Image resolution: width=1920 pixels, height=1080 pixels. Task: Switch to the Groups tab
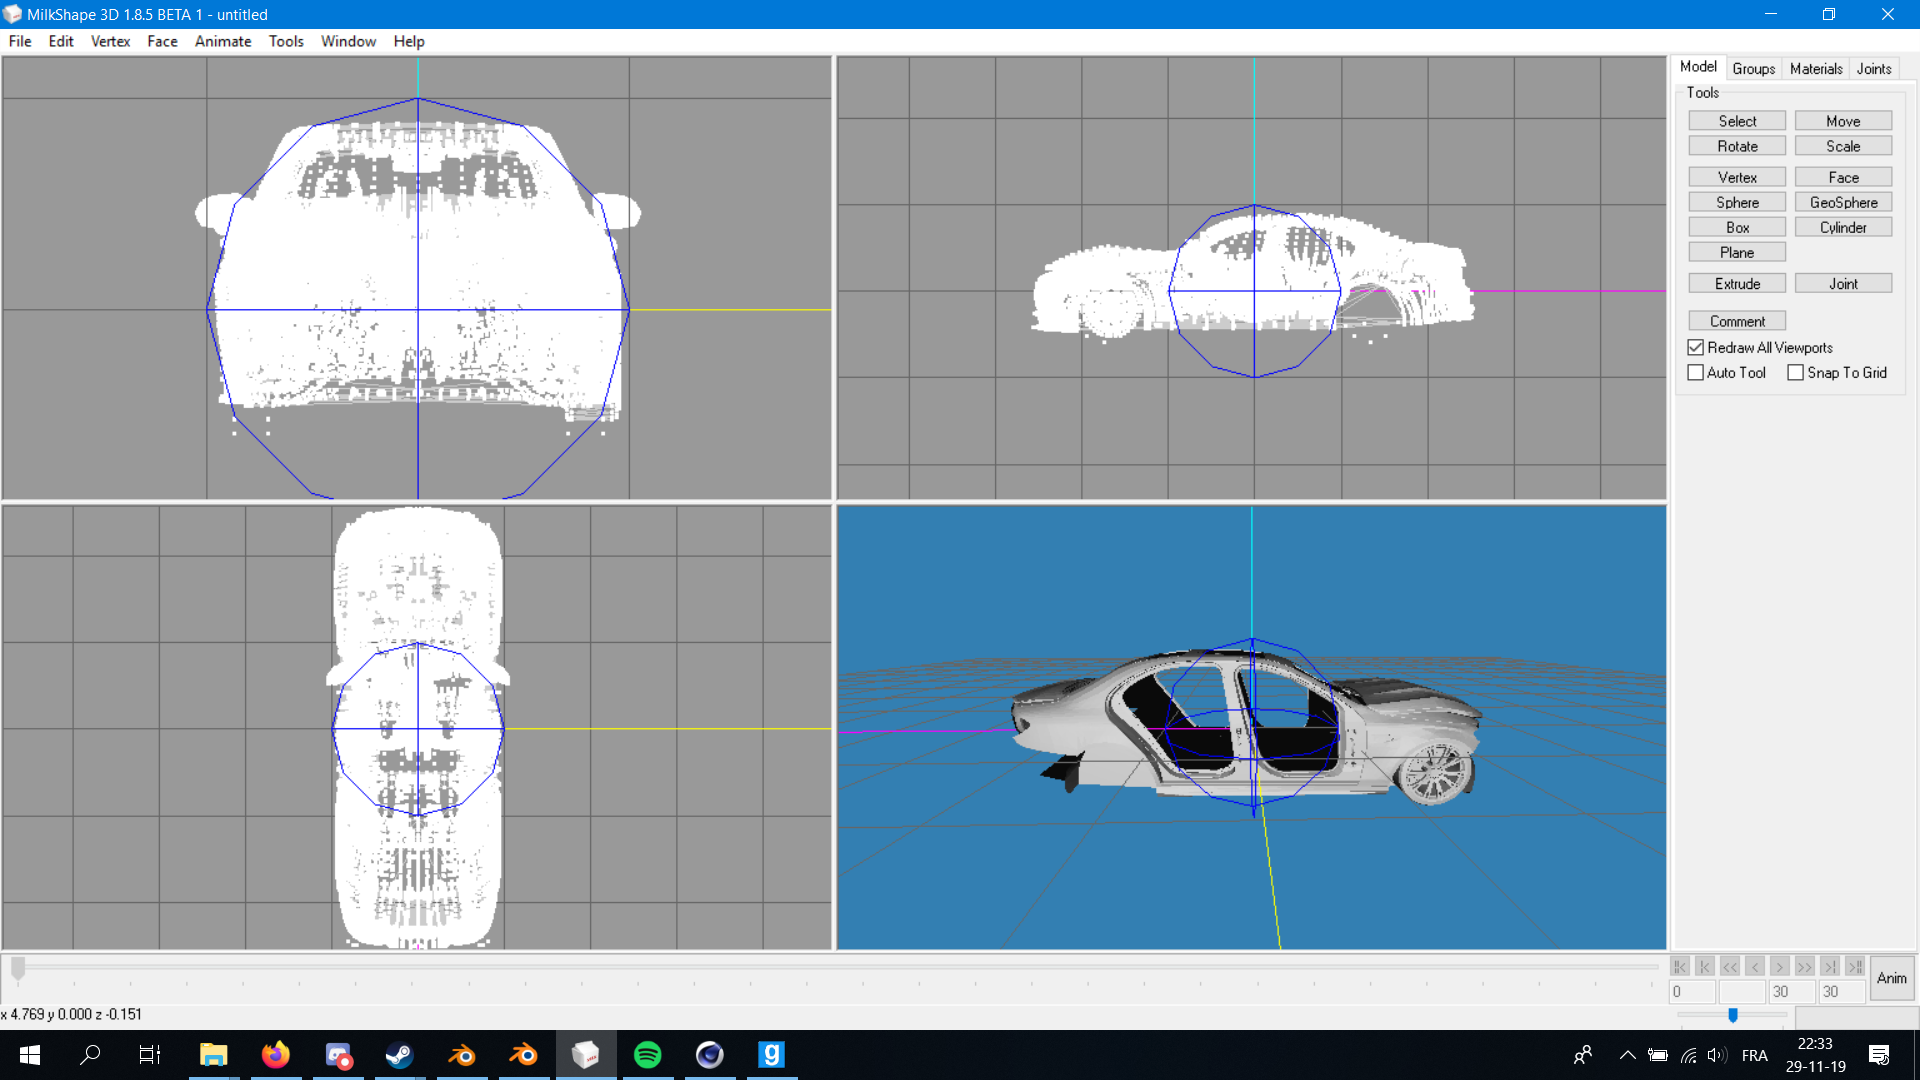pos(1753,69)
